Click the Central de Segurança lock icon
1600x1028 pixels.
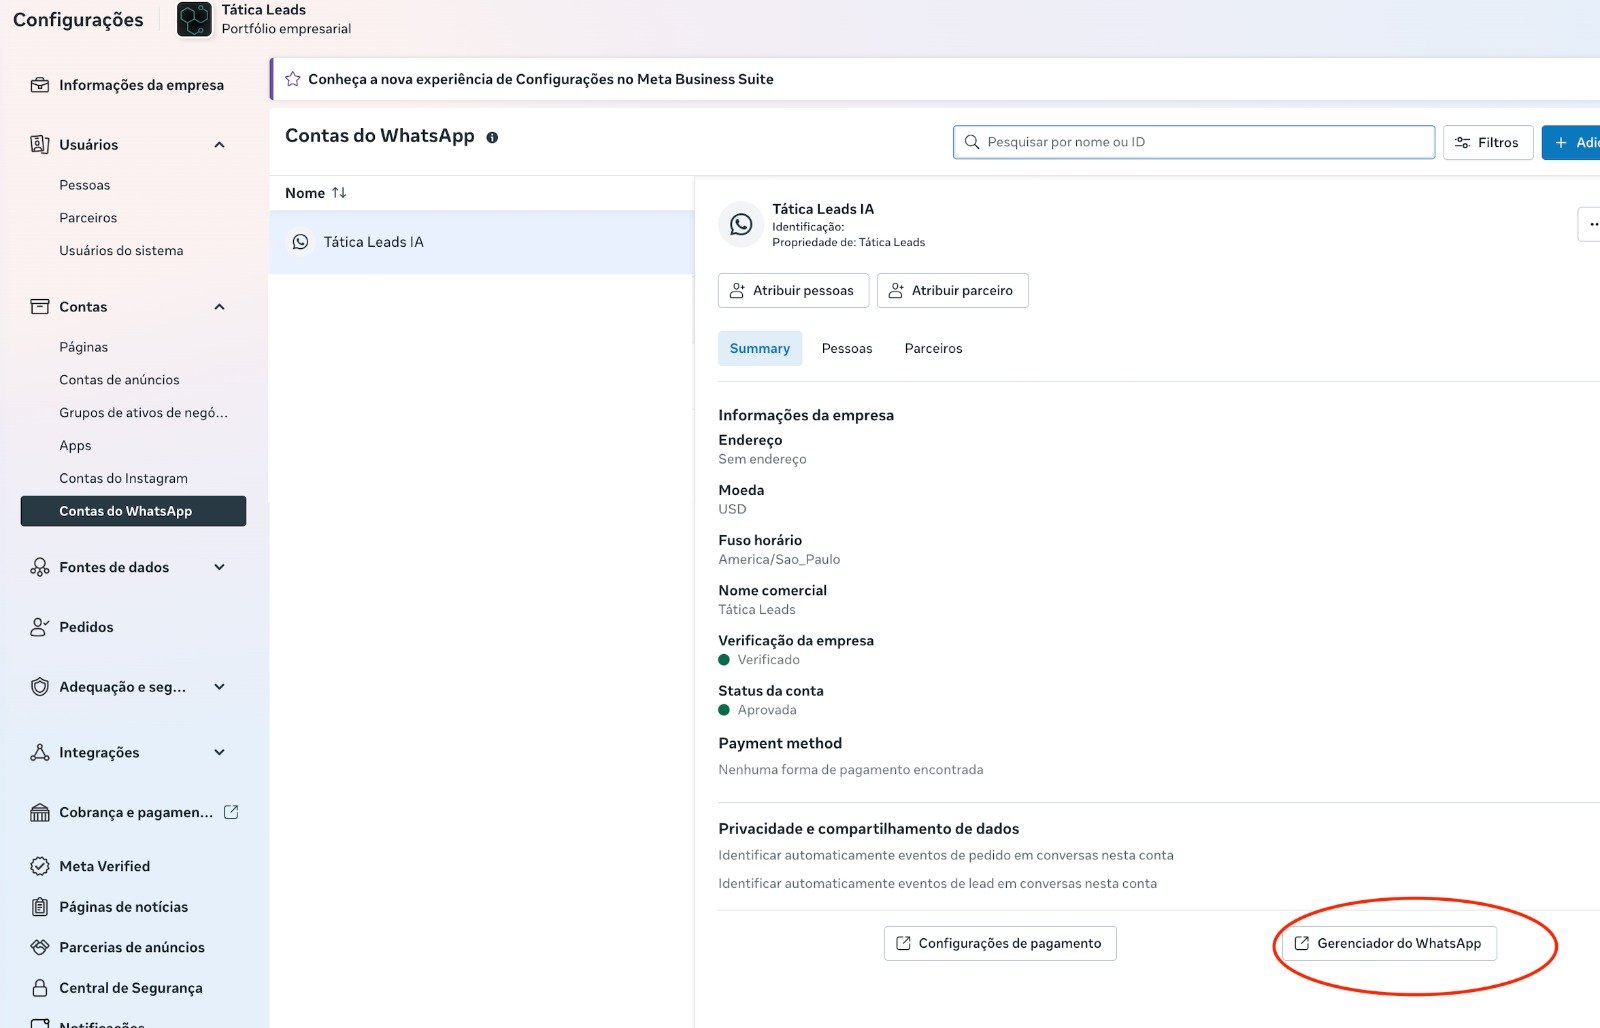point(40,988)
